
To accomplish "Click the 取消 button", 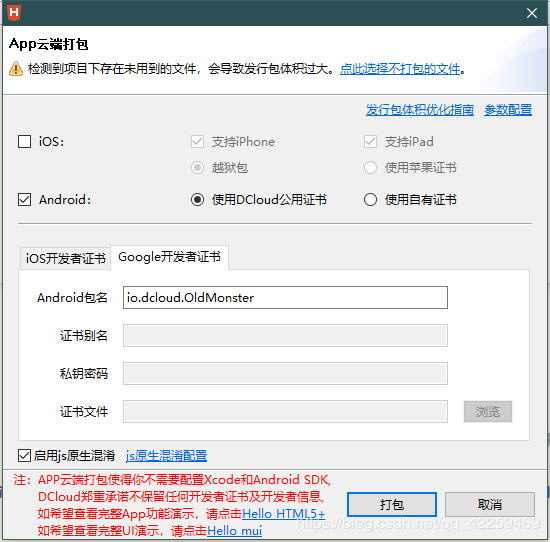I will pyautogui.click(x=490, y=504).
